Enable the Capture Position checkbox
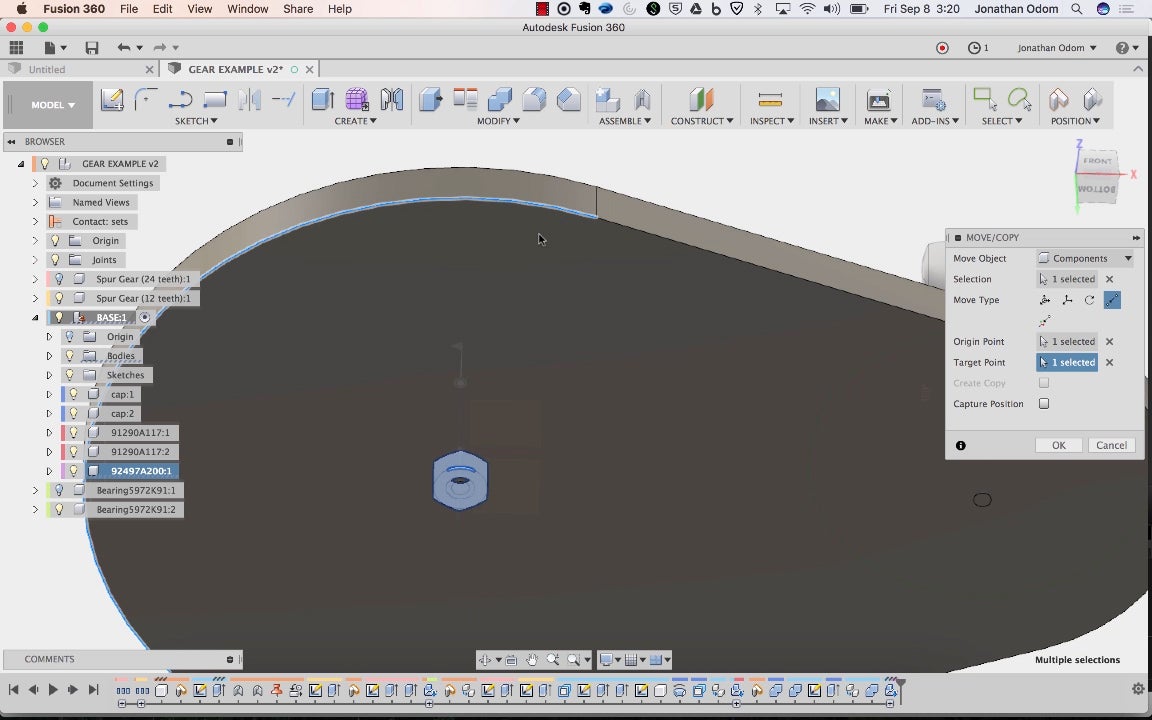Viewport: 1152px width, 720px height. [x=1044, y=404]
